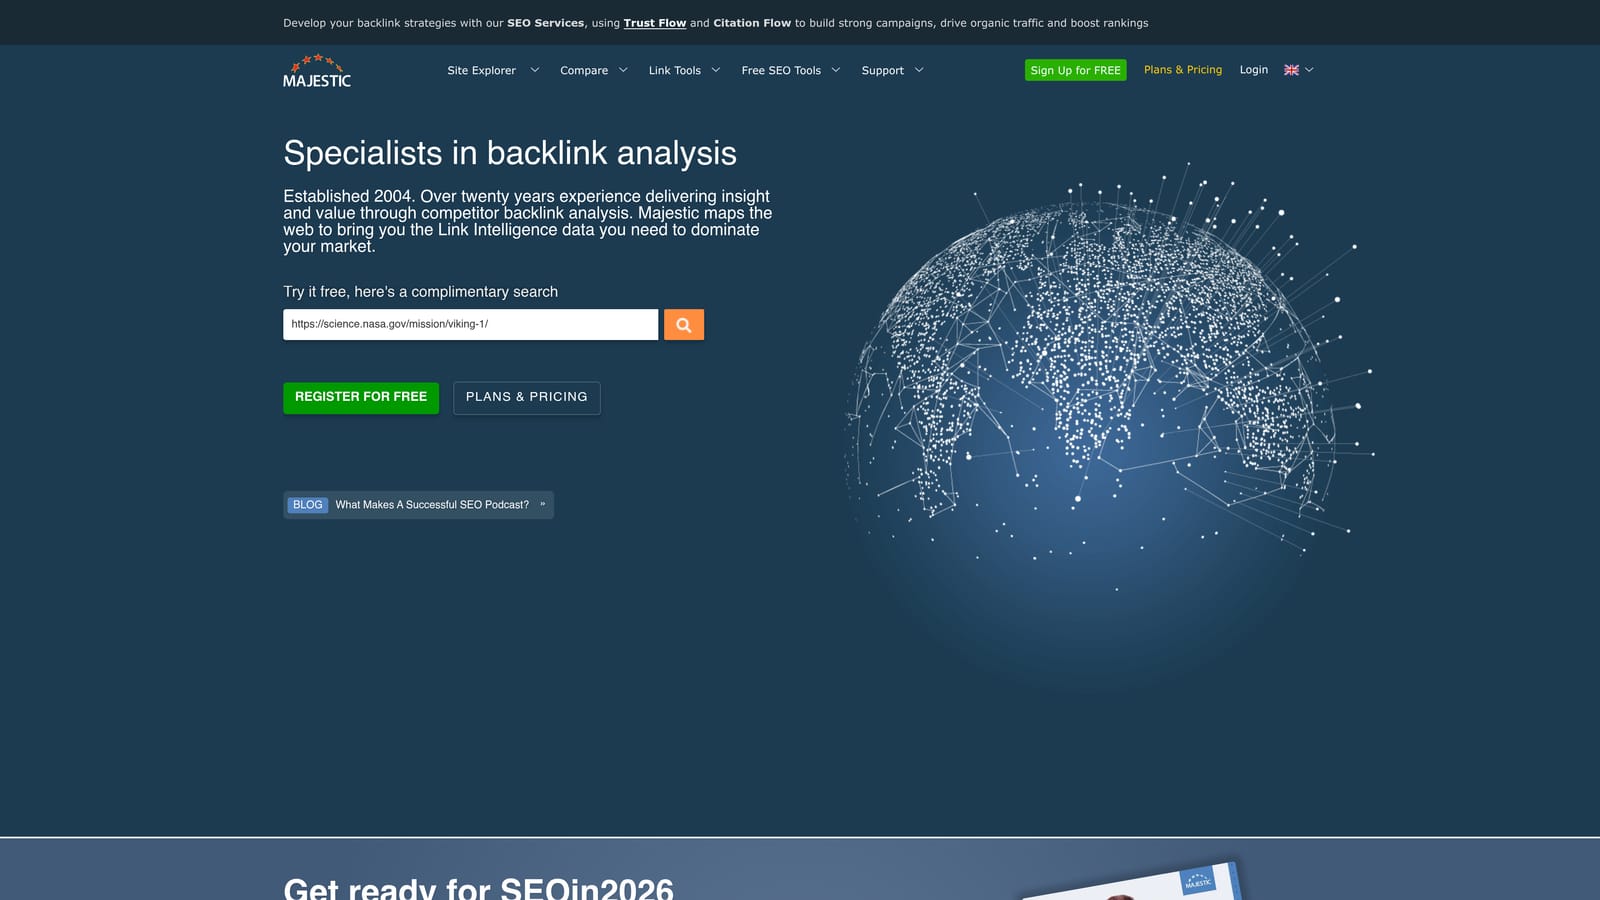Click the Login link
The height and width of the screenshot is (900, 1600).
point(1254,70)
